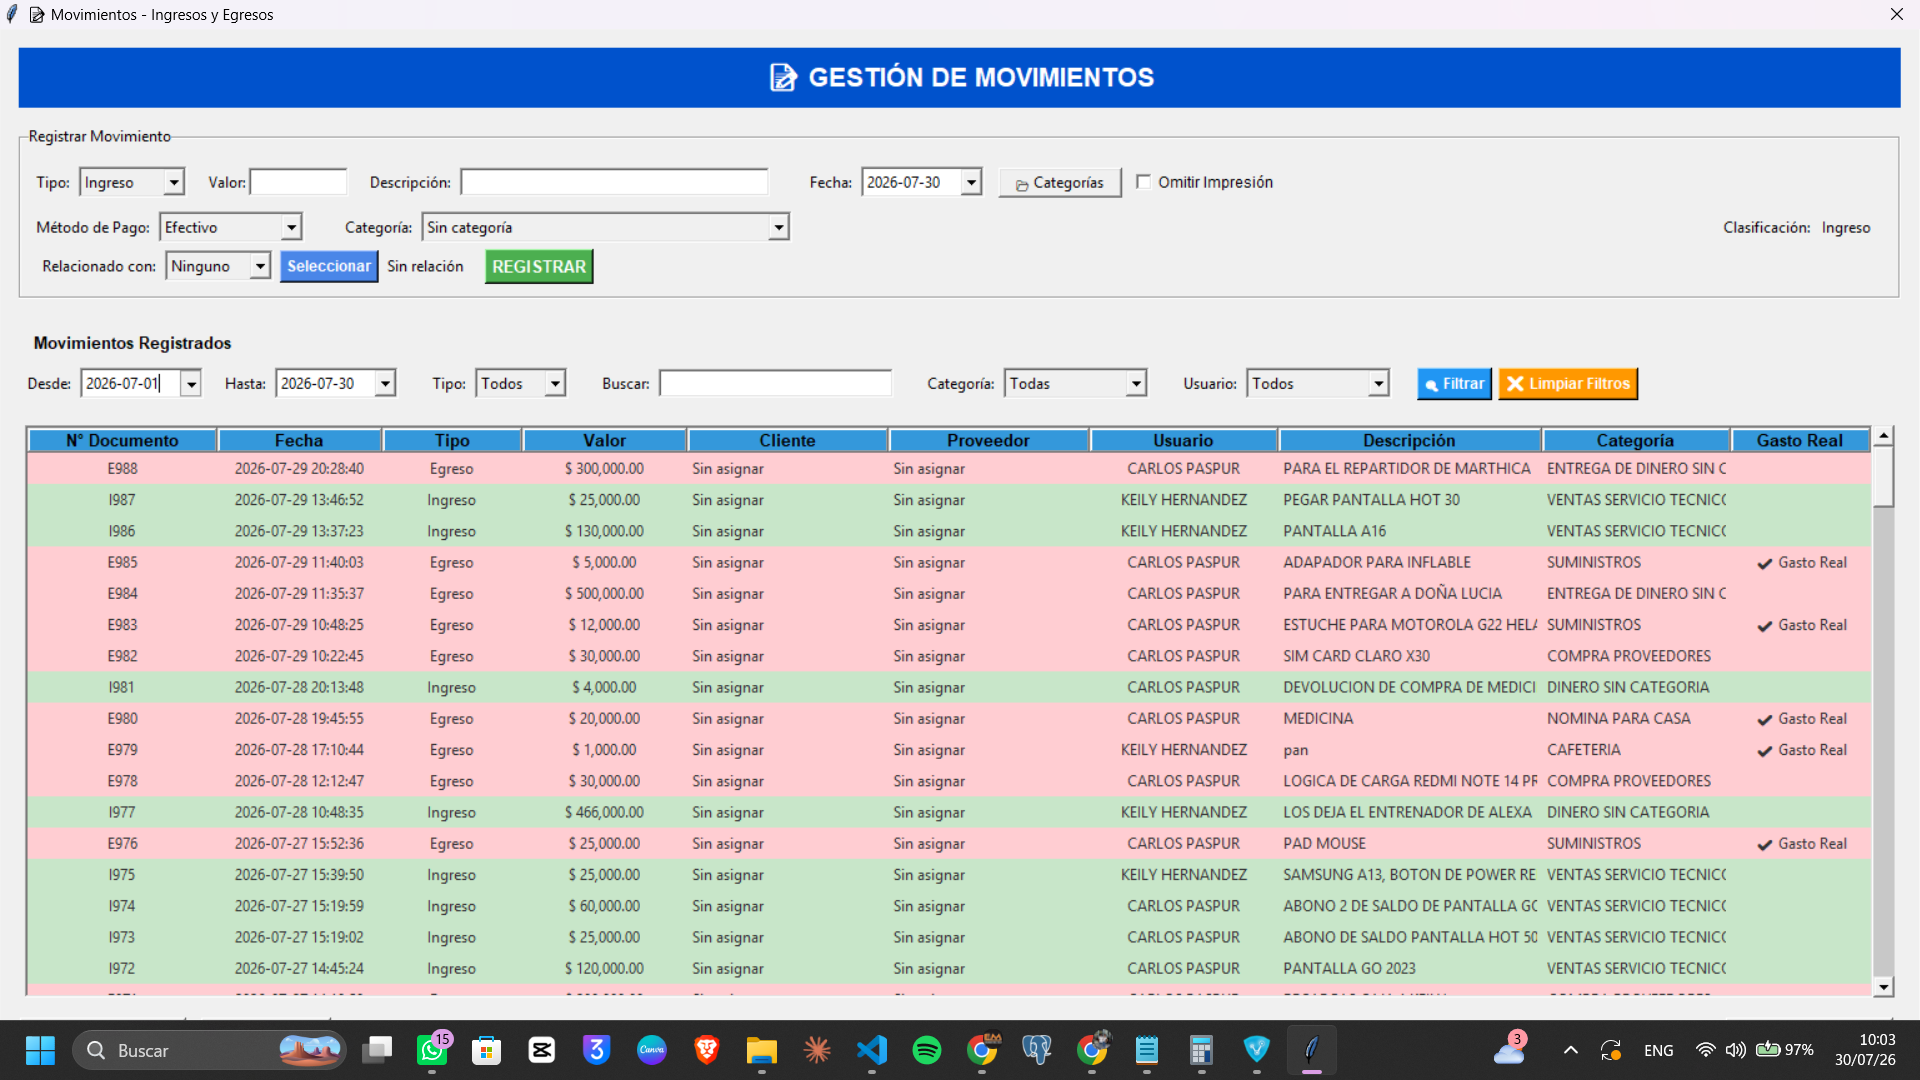Open the Desde date dropdown arrow
The image size is (1920, 1080).
point(190,384)
